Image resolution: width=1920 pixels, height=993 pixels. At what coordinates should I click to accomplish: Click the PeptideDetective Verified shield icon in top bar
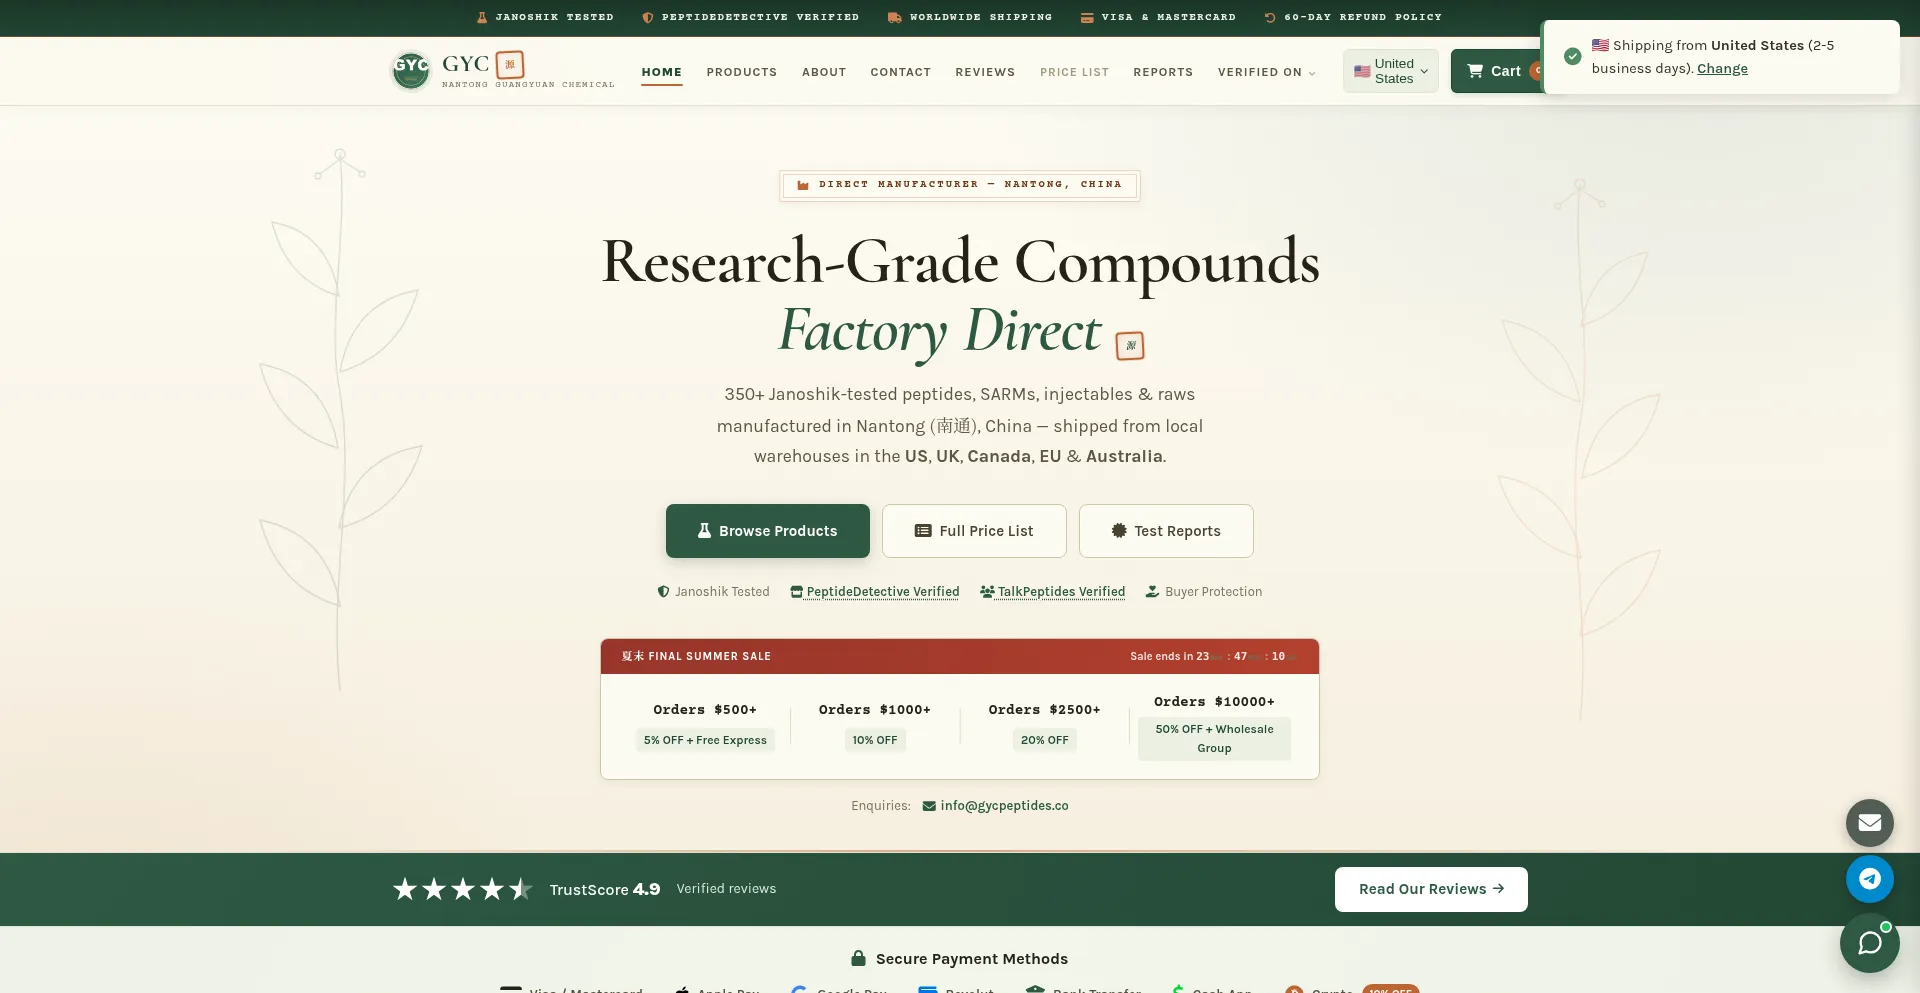click(648, 17)
